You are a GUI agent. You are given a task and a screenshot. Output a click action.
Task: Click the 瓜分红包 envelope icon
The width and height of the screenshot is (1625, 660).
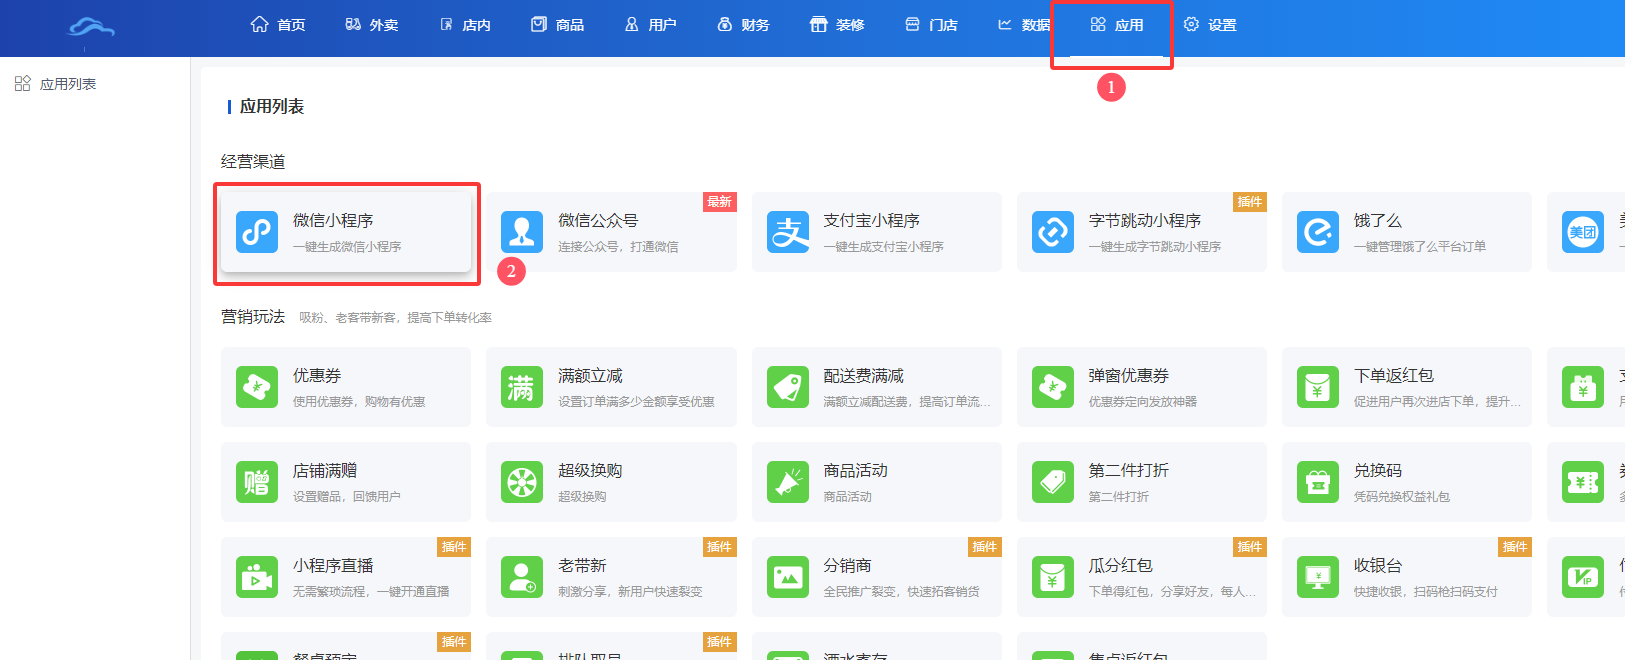(x=1053, y=577)
